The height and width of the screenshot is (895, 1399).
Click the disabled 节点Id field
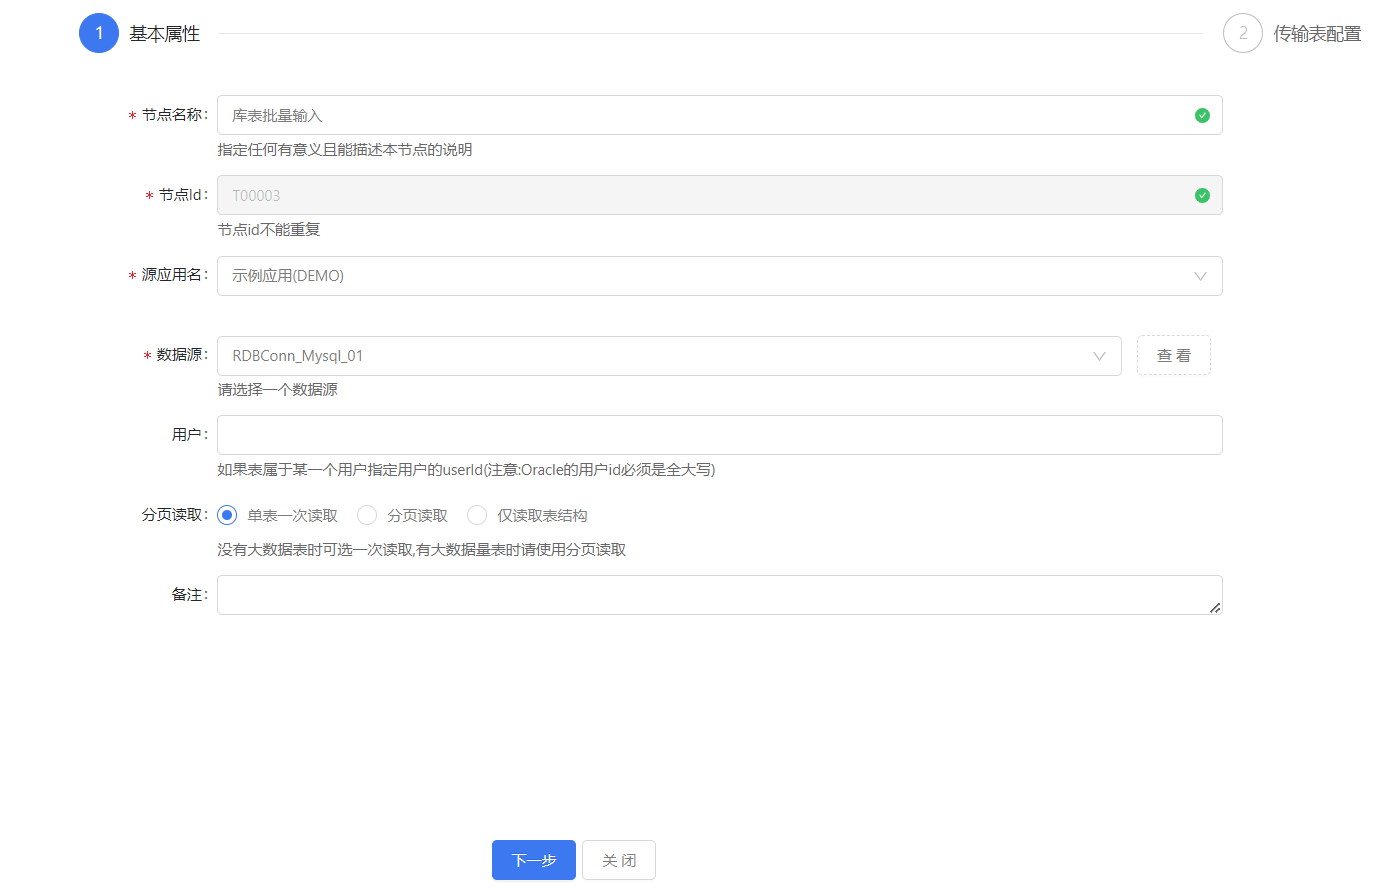(700, 195)
